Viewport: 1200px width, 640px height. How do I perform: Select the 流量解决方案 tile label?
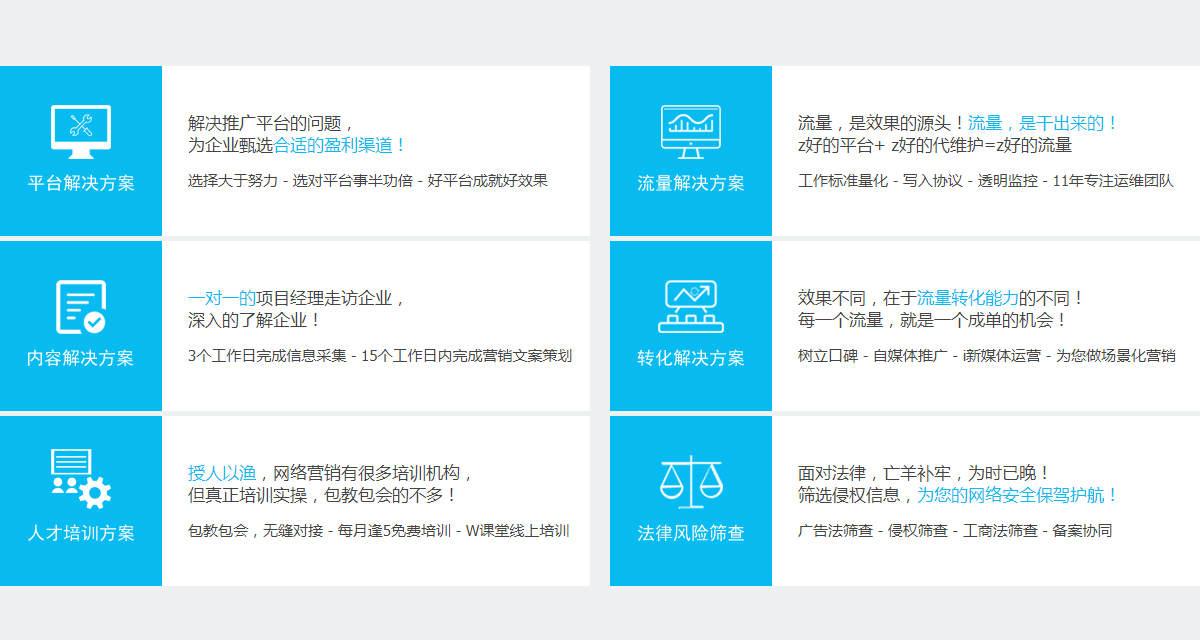[x=691, y=183]
